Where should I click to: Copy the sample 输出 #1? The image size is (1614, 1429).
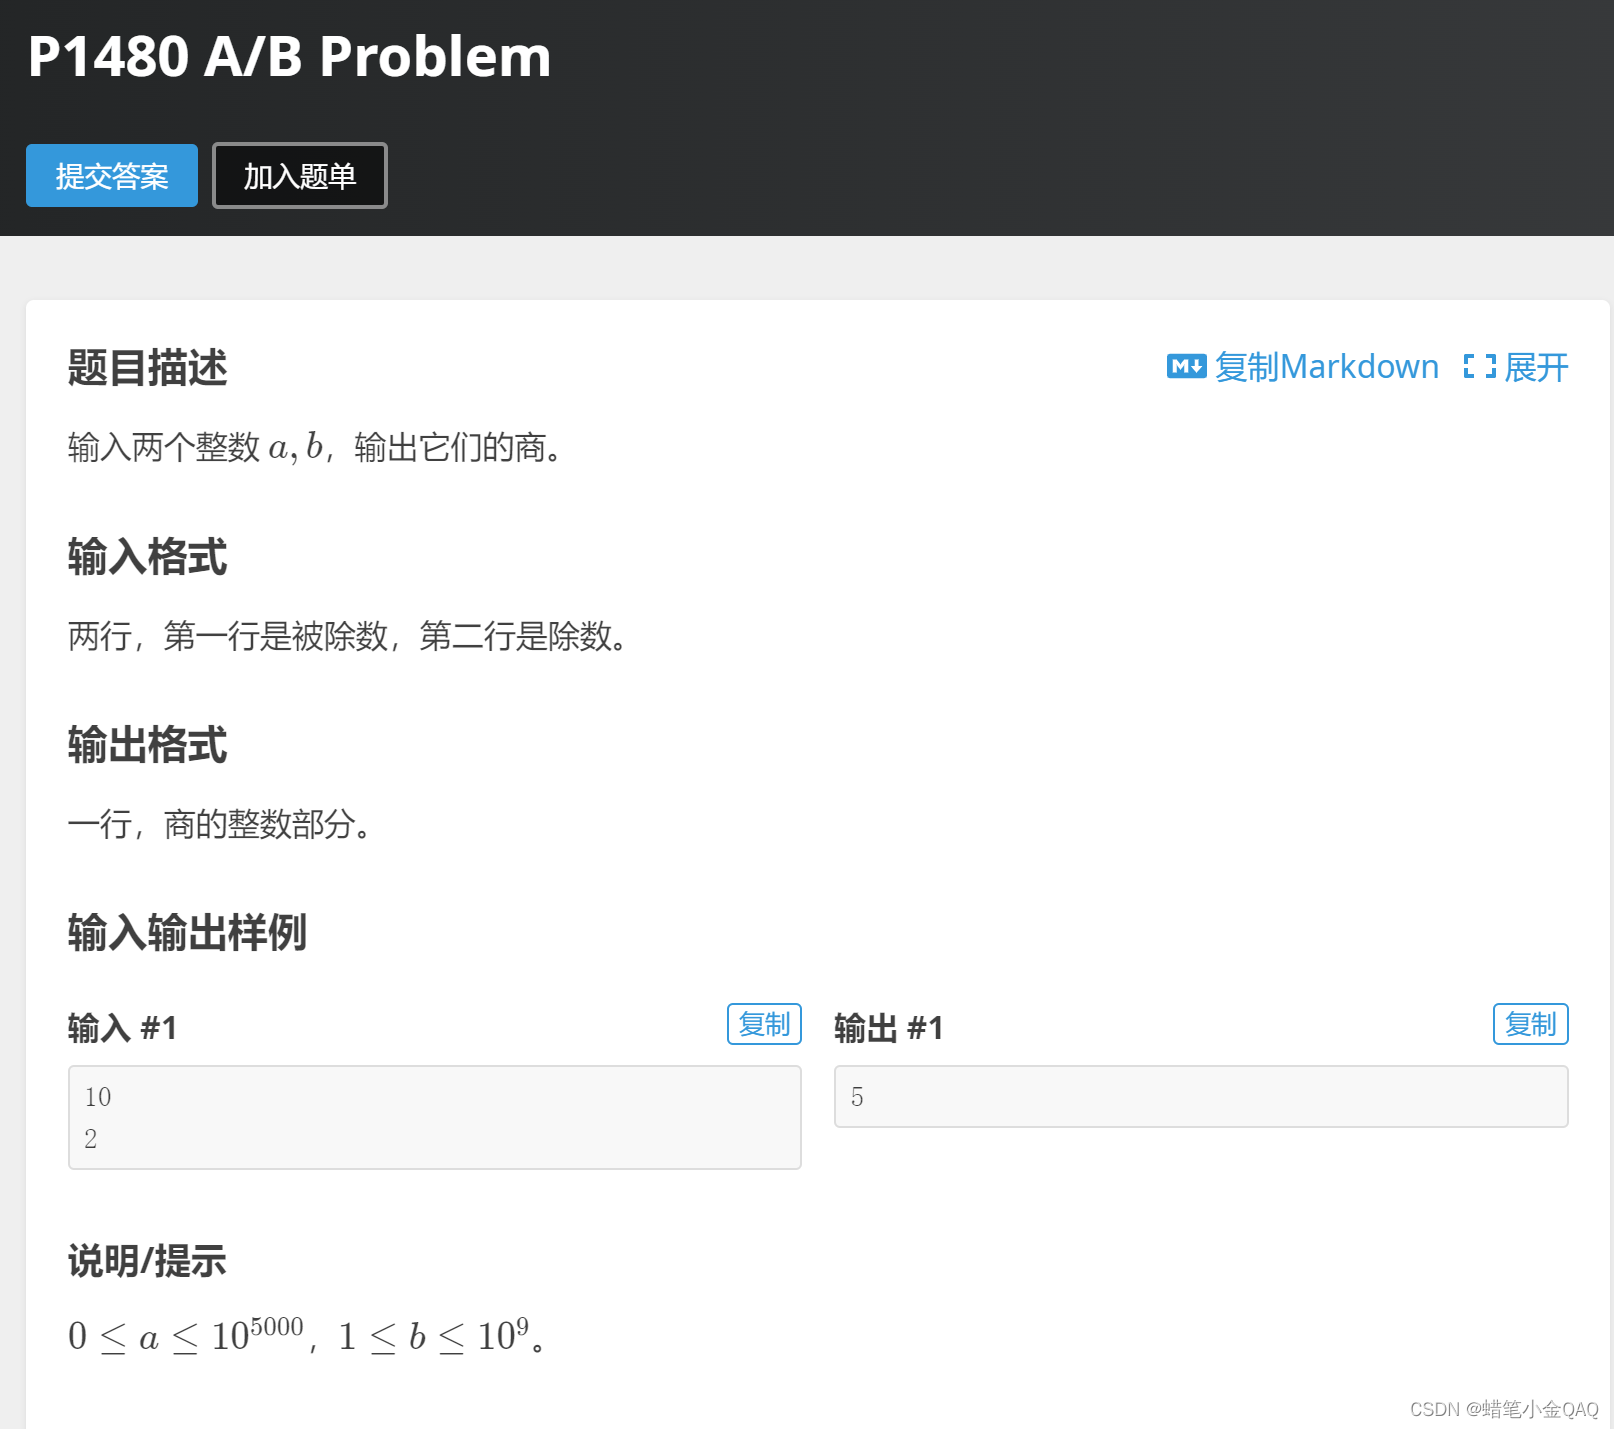[1530, 1024]
